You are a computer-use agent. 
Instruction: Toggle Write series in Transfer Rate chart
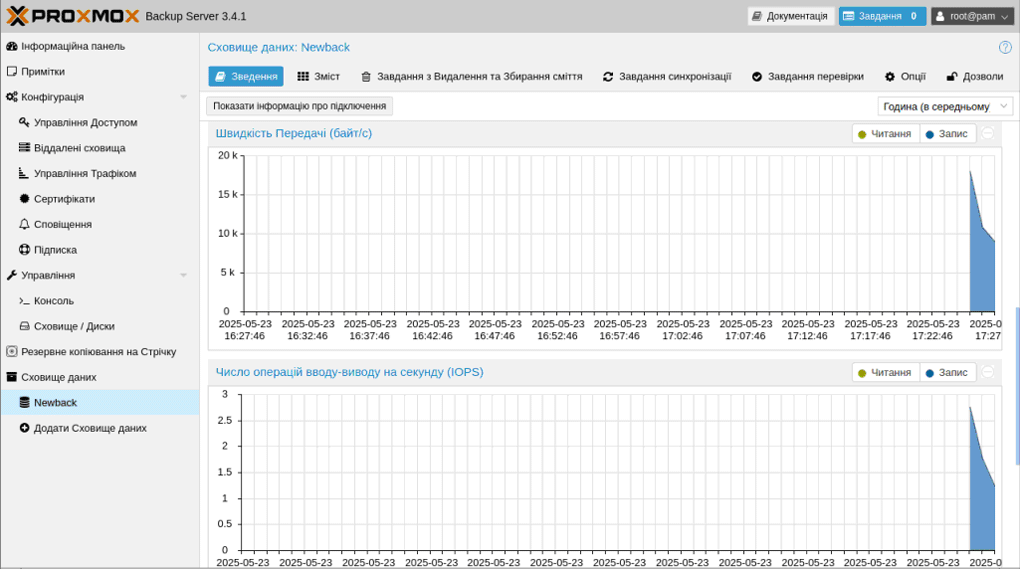click(947, 134)
